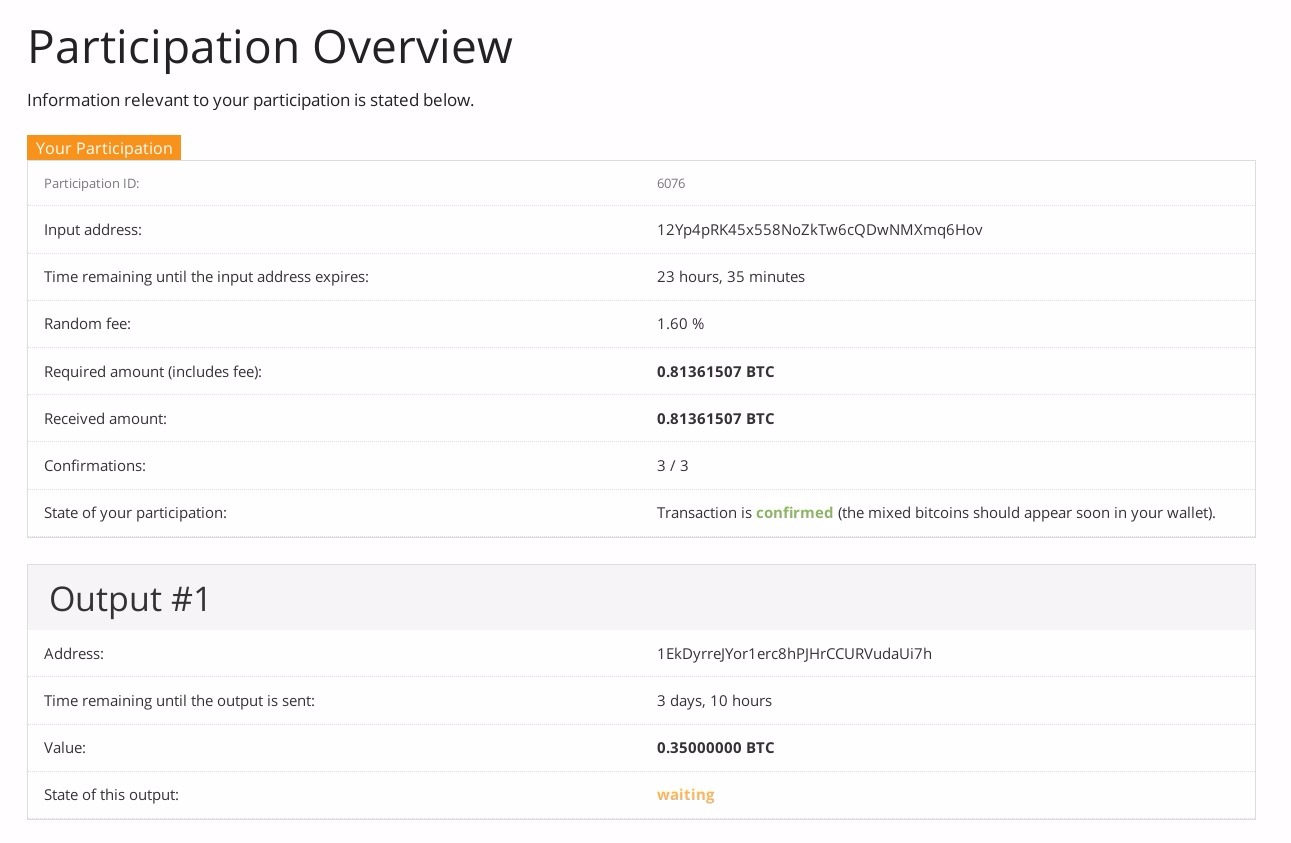This screenshot has height=843, width=1291.
Task: Click the 0.35000000 BTC output value
Action: [715, 748]
